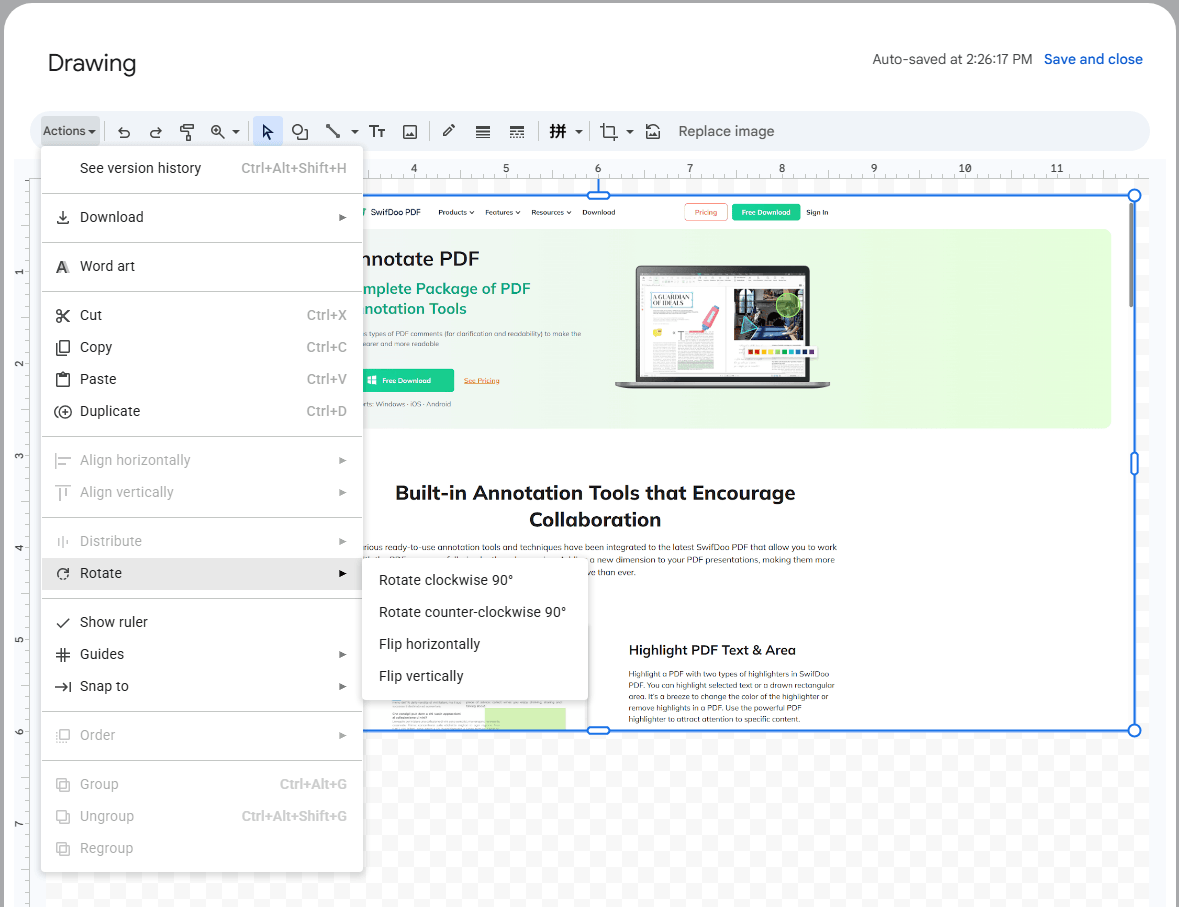
Task: Click the Download arrow icon in menu
Action: click(63, 217)
